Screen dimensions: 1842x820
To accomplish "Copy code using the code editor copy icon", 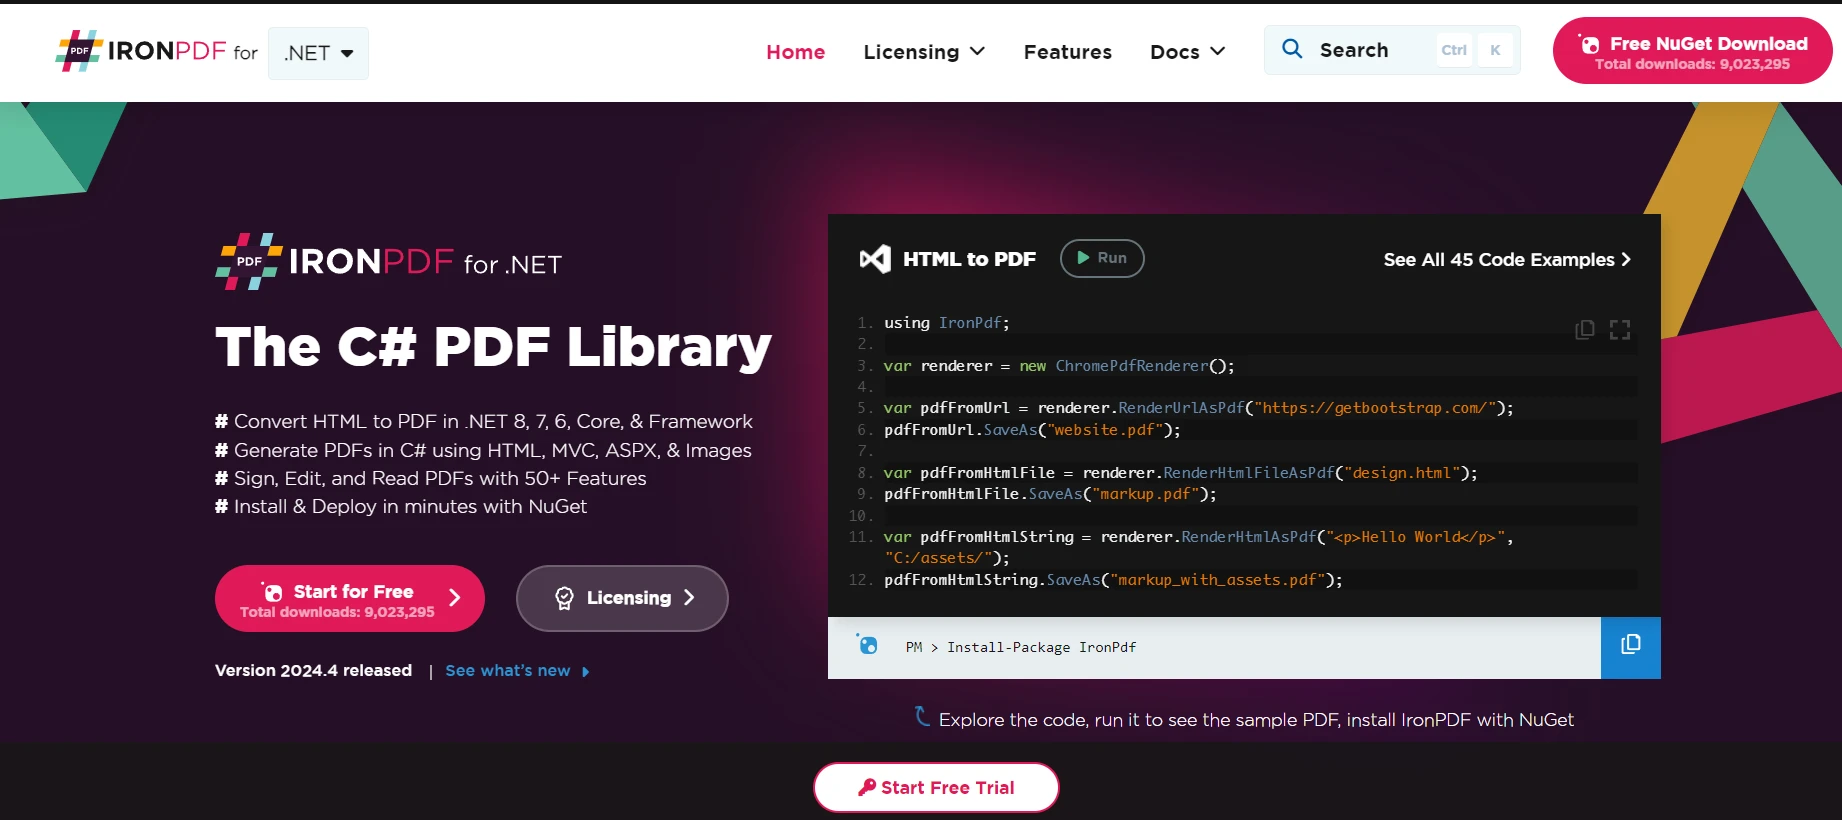I will [1584, 330].
